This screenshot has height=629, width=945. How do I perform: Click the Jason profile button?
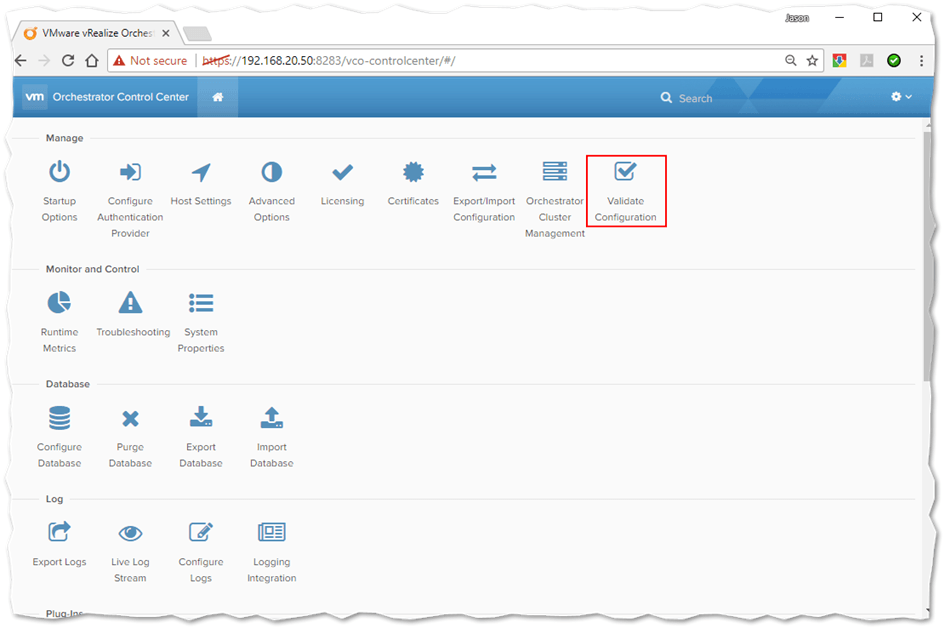click(x=797, y=18)
